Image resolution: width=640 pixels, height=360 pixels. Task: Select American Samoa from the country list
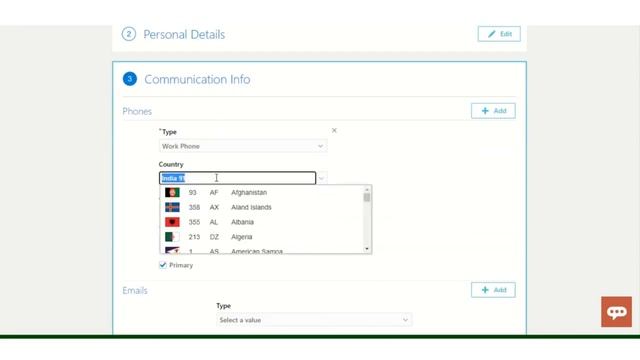261,250
